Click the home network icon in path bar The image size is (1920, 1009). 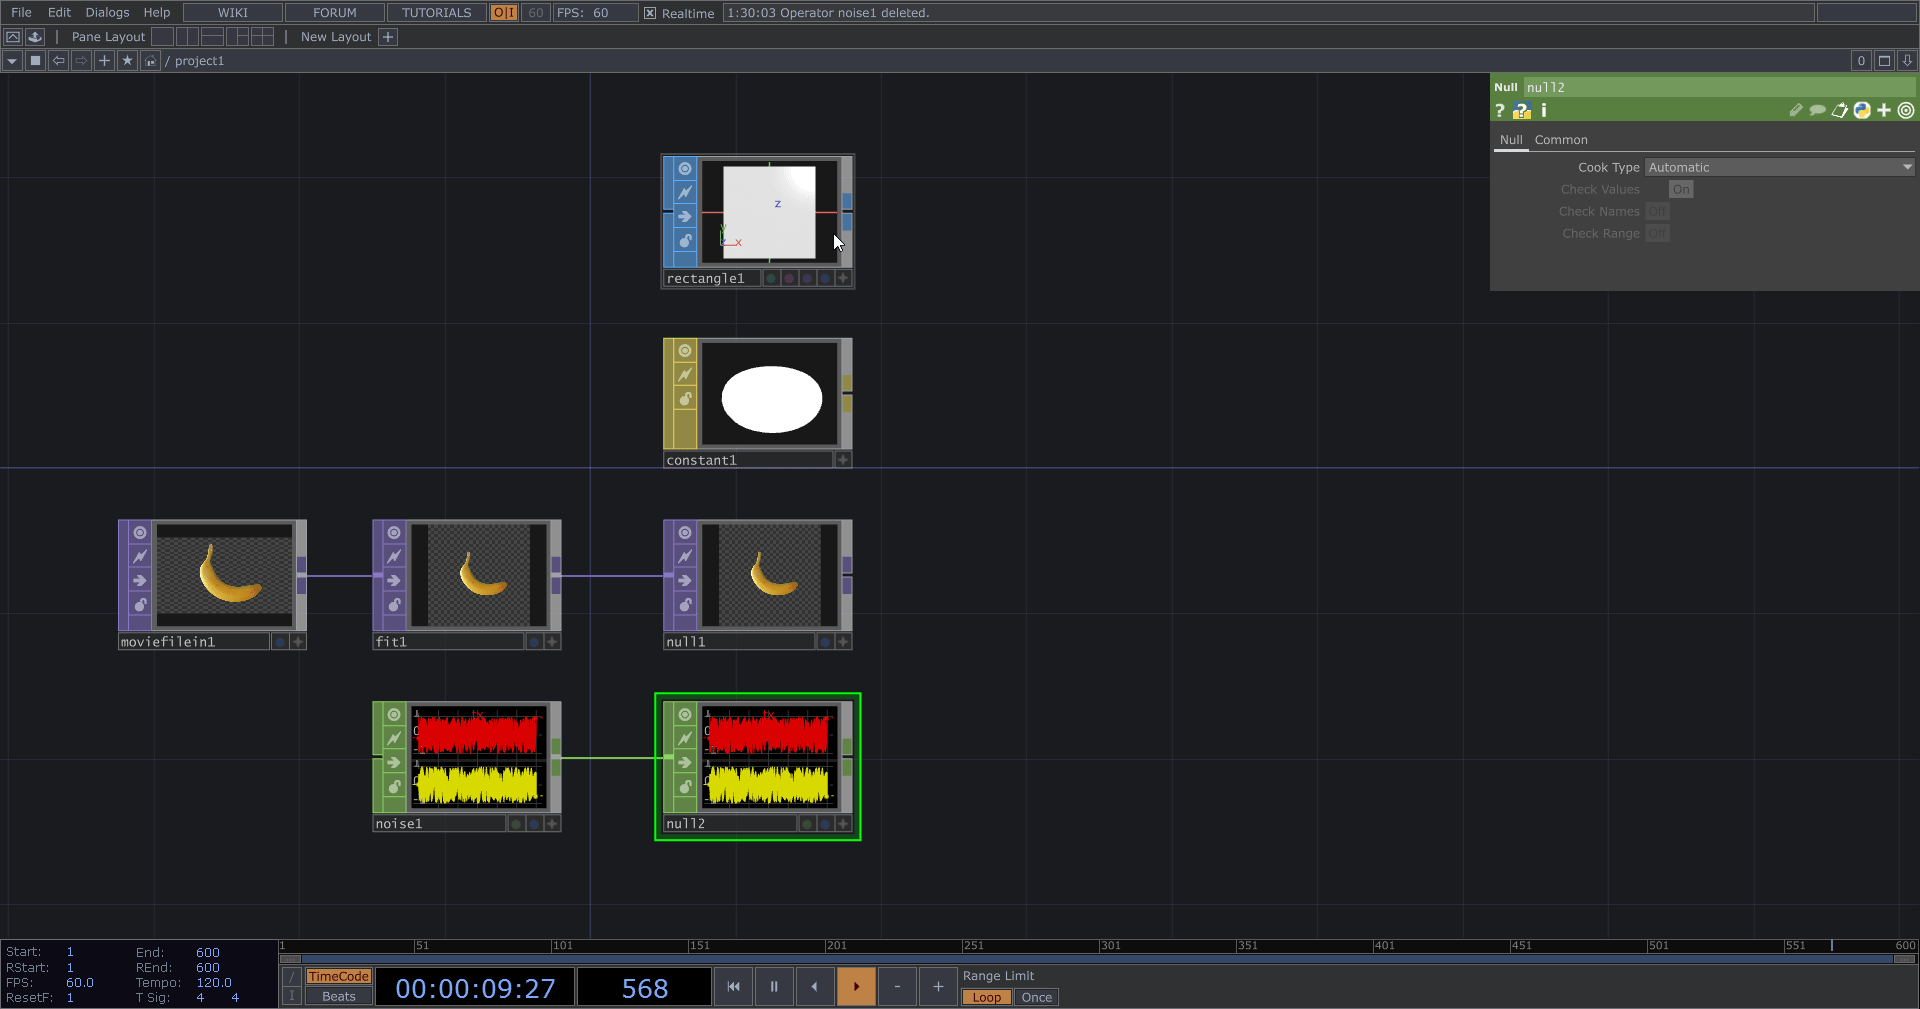(150, 61)
